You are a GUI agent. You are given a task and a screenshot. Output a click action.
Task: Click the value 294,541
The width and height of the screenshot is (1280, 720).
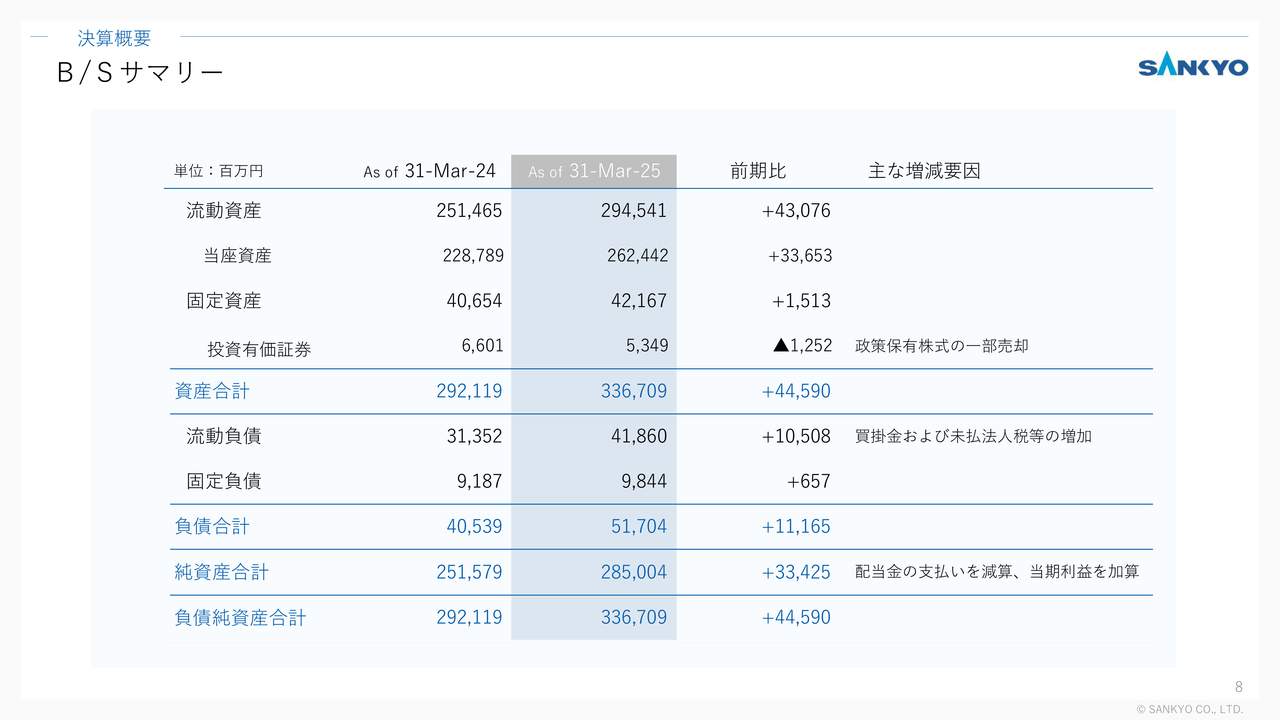click(634, 211)
